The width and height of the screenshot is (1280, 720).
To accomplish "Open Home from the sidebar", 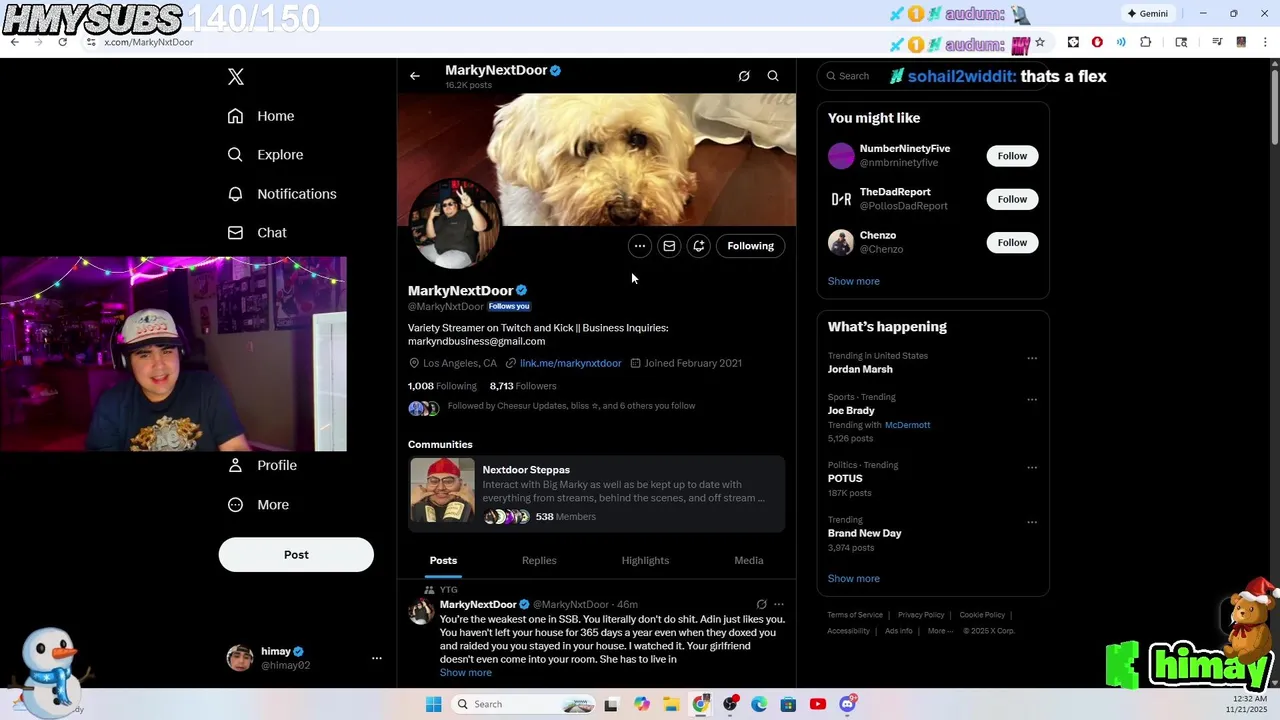I will pyautogui.click(x=261, y=116).
